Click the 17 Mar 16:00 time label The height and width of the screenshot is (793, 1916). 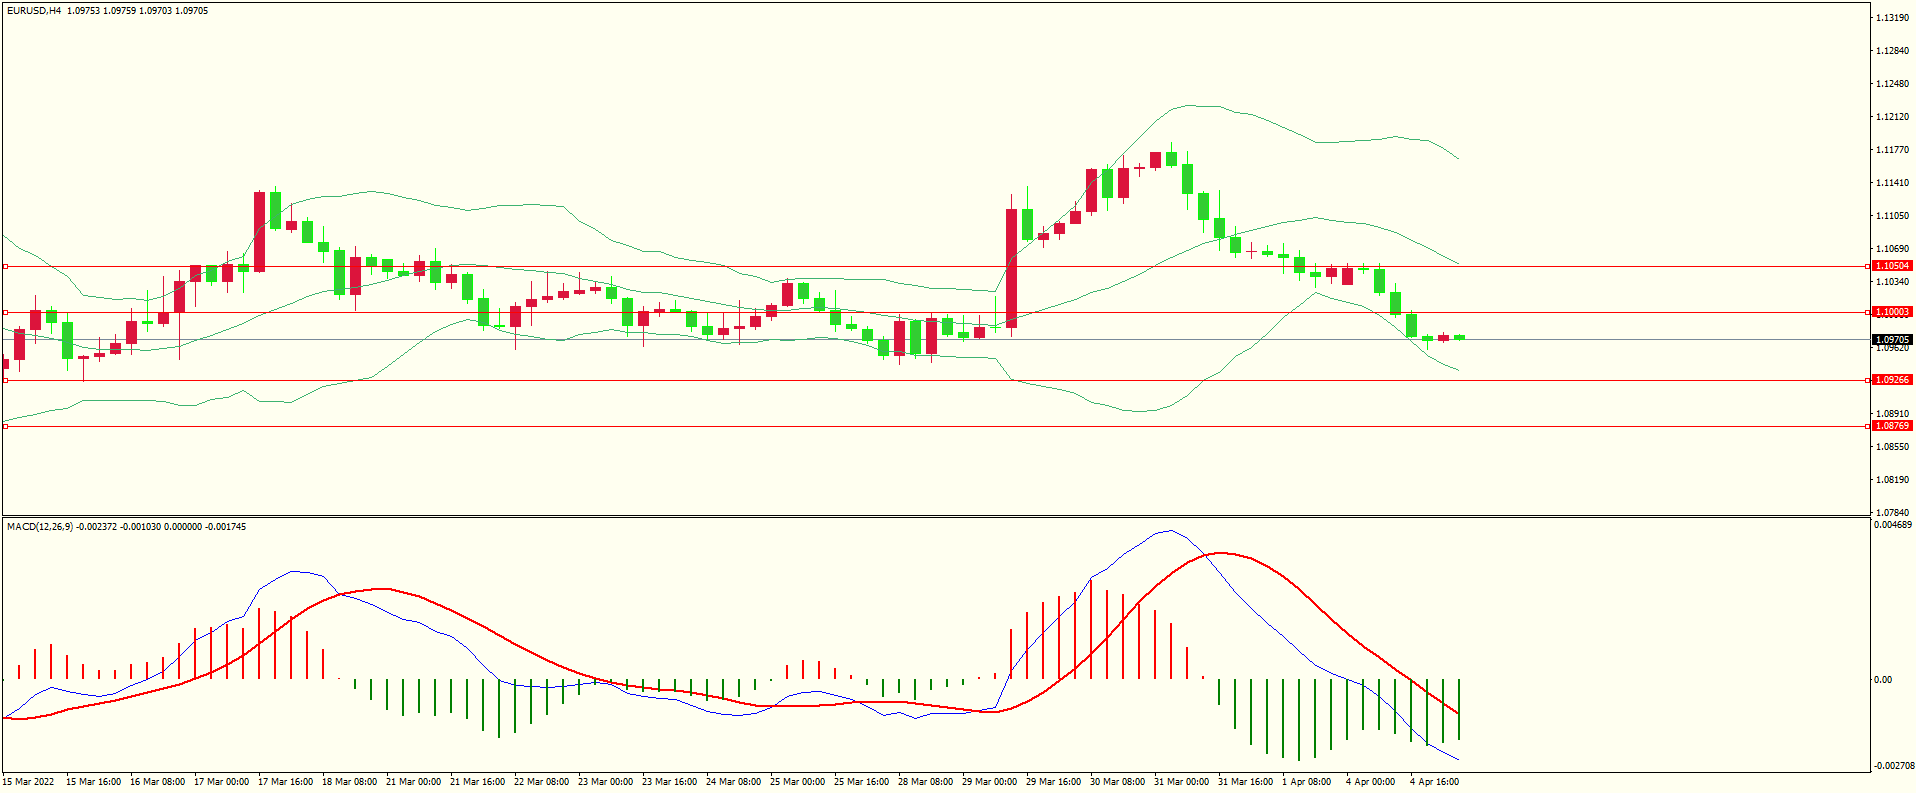click(x=285, y=782)
